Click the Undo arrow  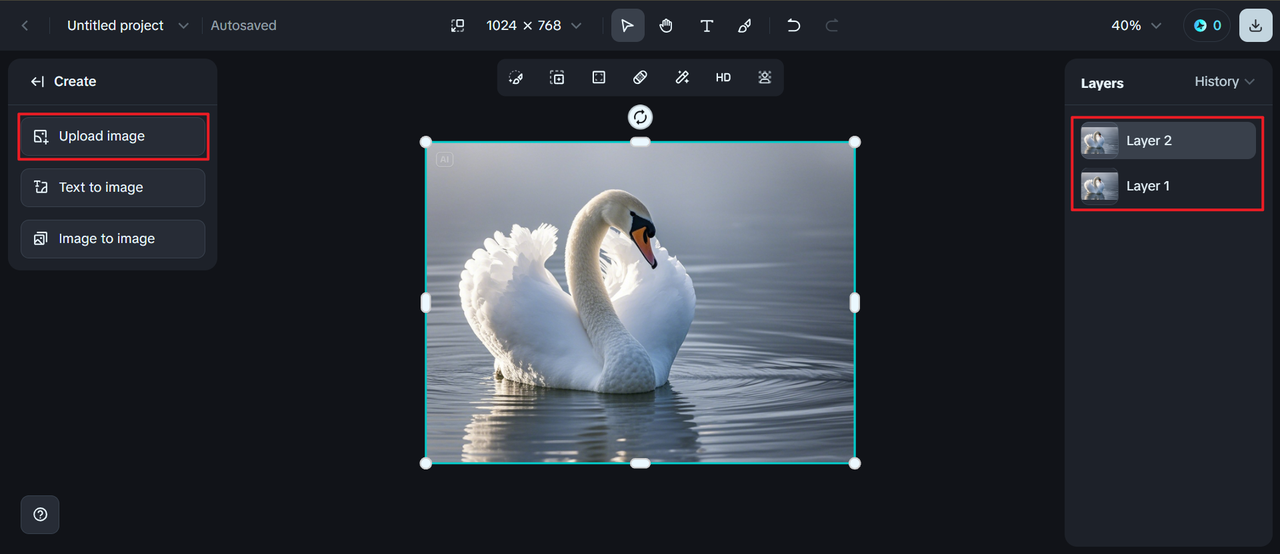(793, 26)
